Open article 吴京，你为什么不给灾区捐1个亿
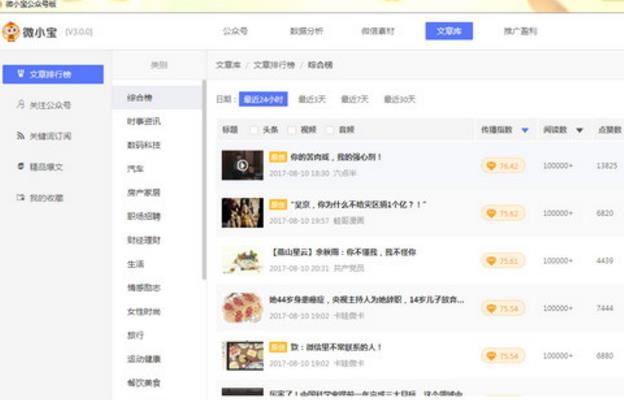The width and height of the screenshot is (624, 400). (358, 205)
